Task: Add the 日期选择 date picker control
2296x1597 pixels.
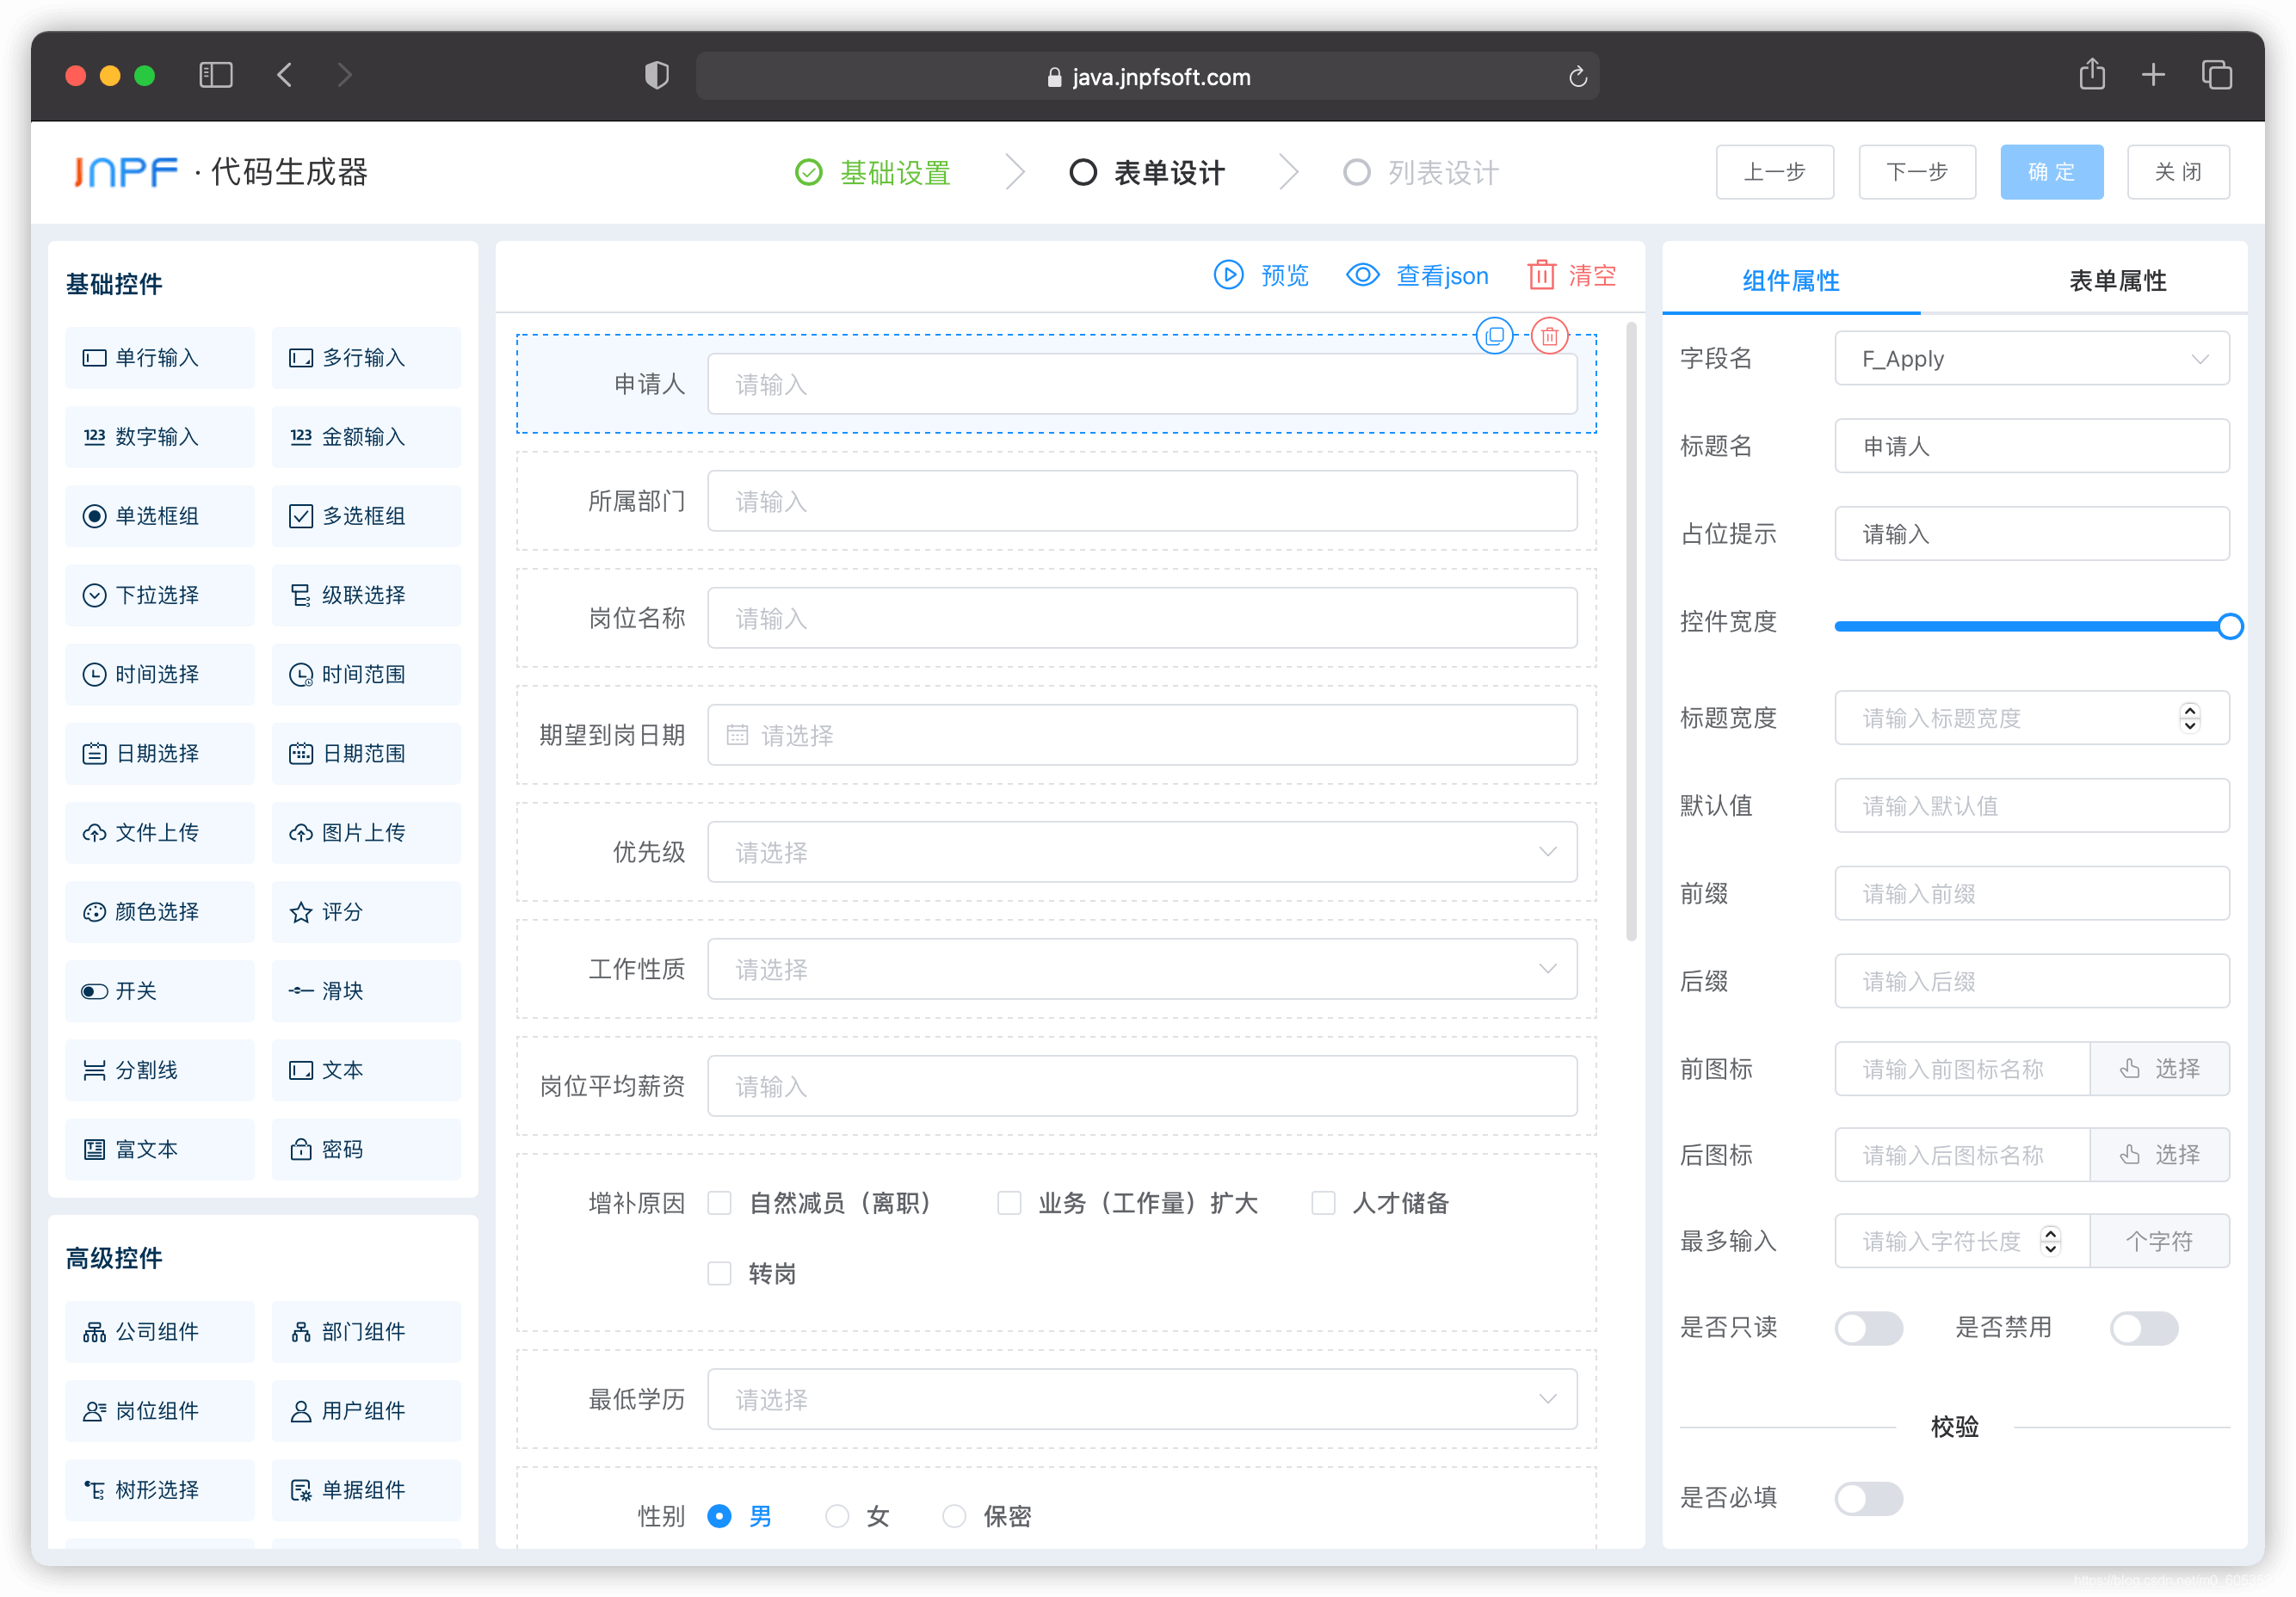Action: click(160, 753)
